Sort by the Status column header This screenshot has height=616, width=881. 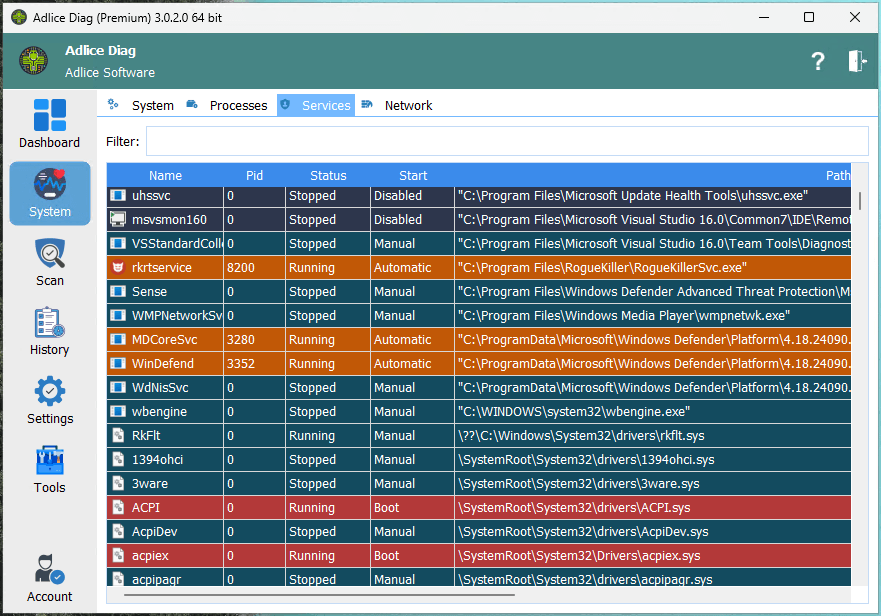[327, 175]
